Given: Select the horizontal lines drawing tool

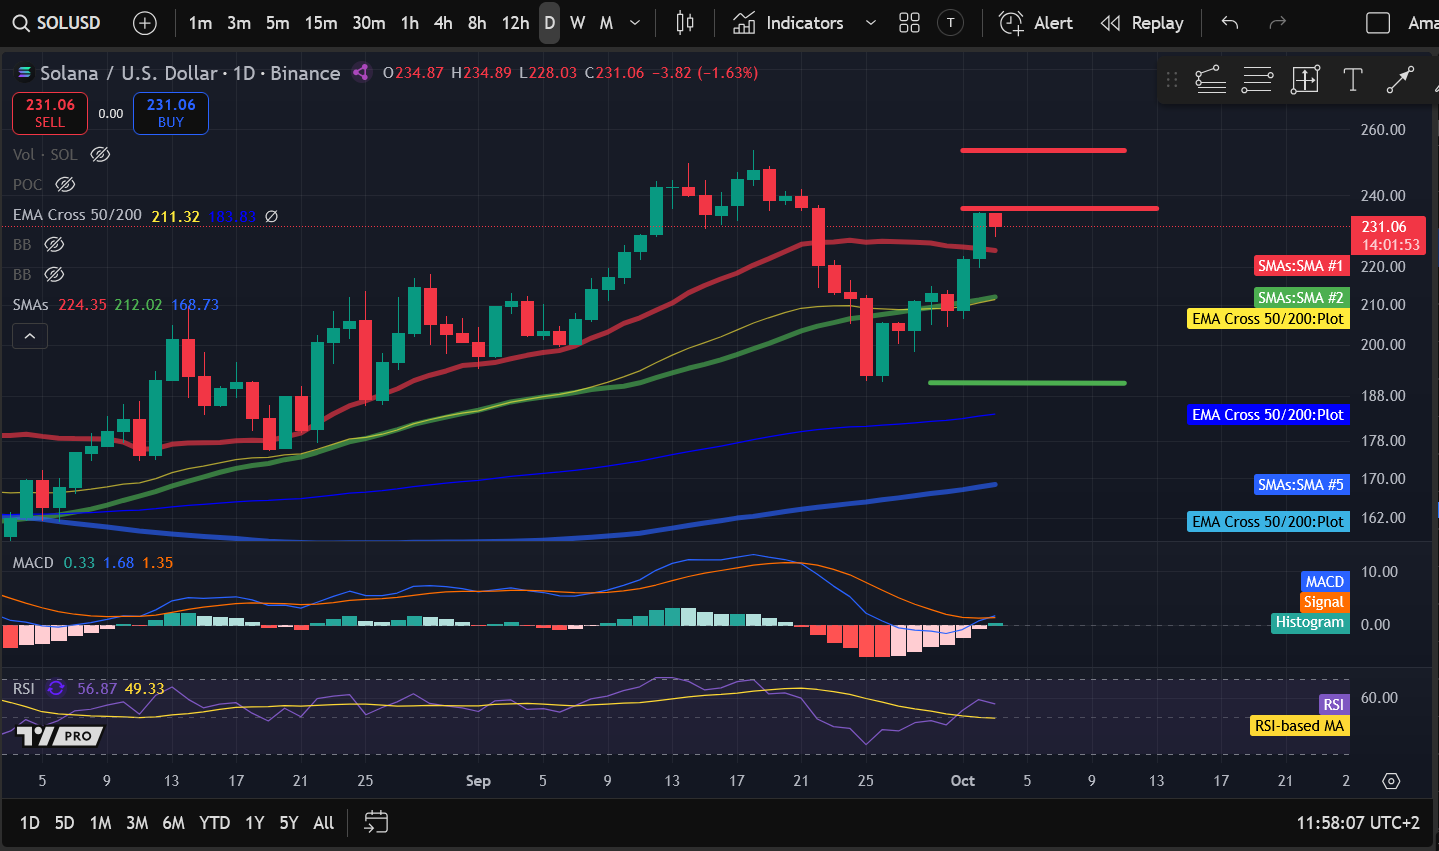Looking at the screenshot, I should pyautogui.click(x=1257, y=79).
